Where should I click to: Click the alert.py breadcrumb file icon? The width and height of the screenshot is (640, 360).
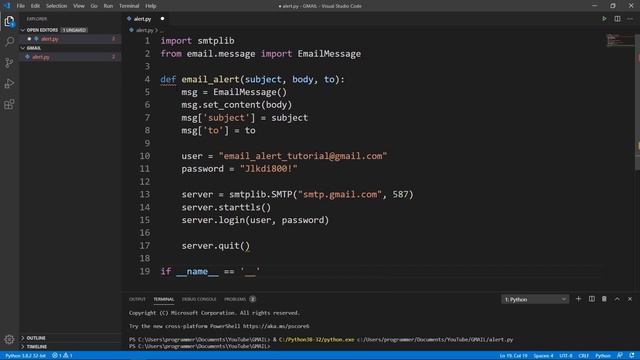pyautogui.click(x=131, y=30)
